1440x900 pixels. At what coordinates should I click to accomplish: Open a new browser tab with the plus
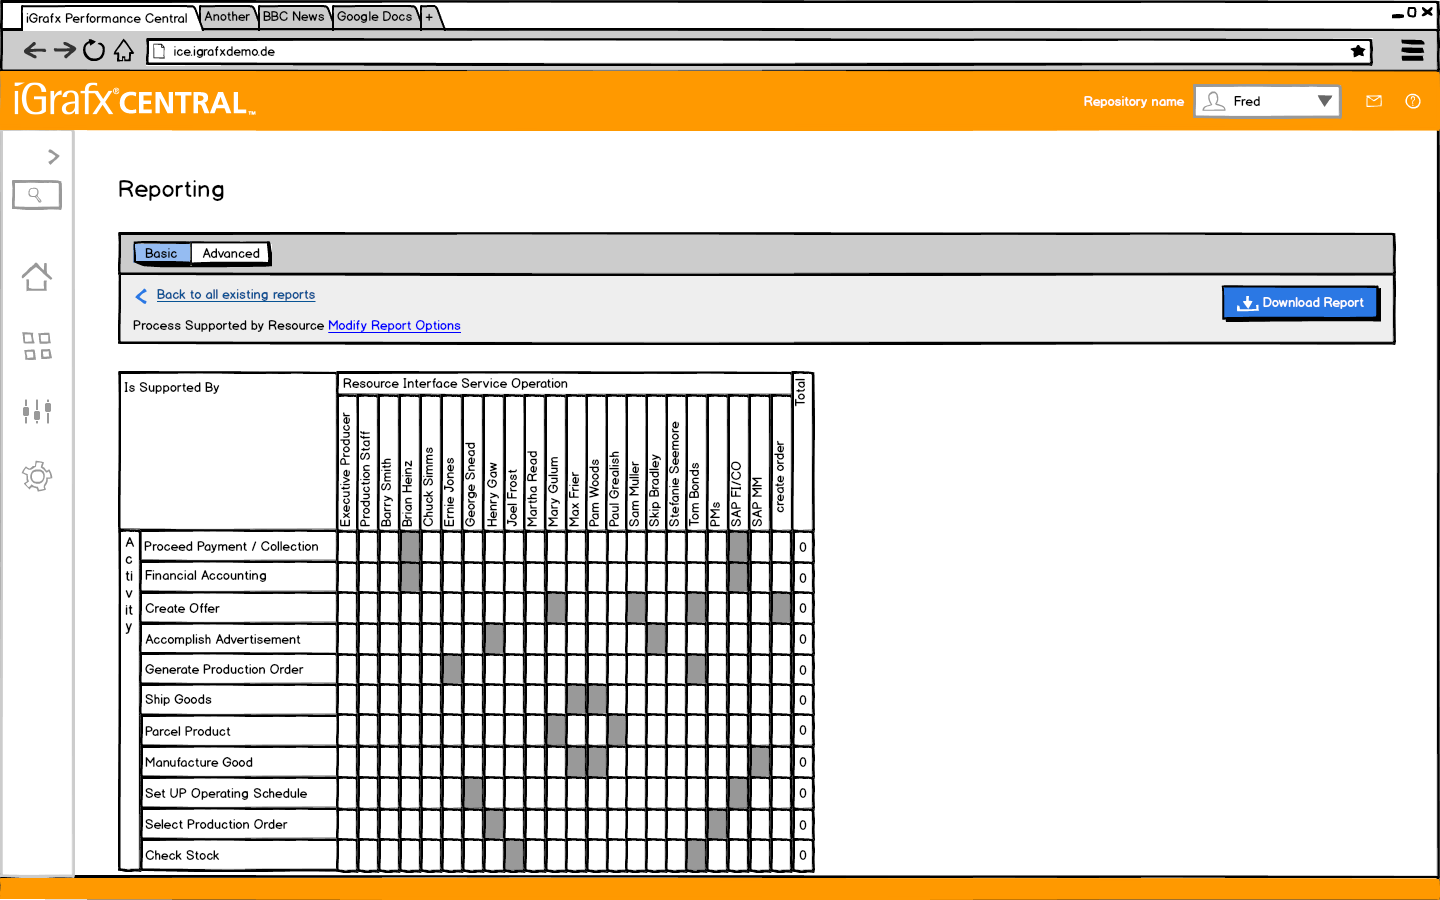point(430,17)
